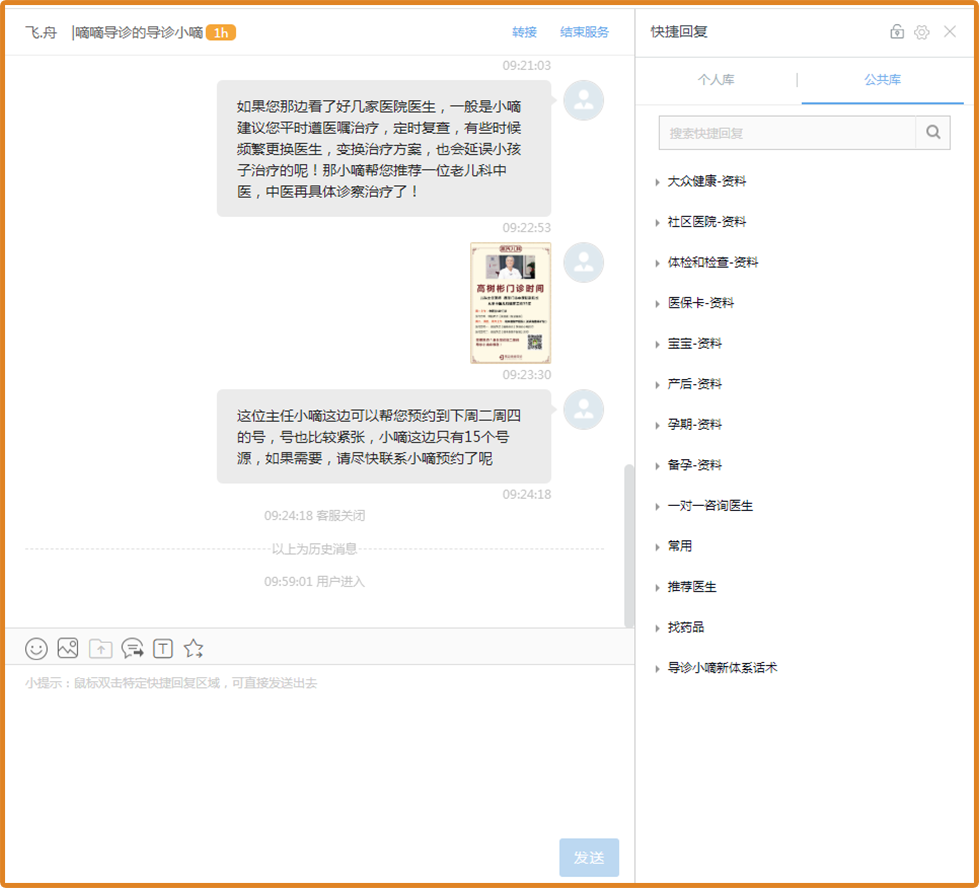Select the 公共库 tab
Image resolution: width=979 pixels, height=888 pixels.
click(882, 80)
